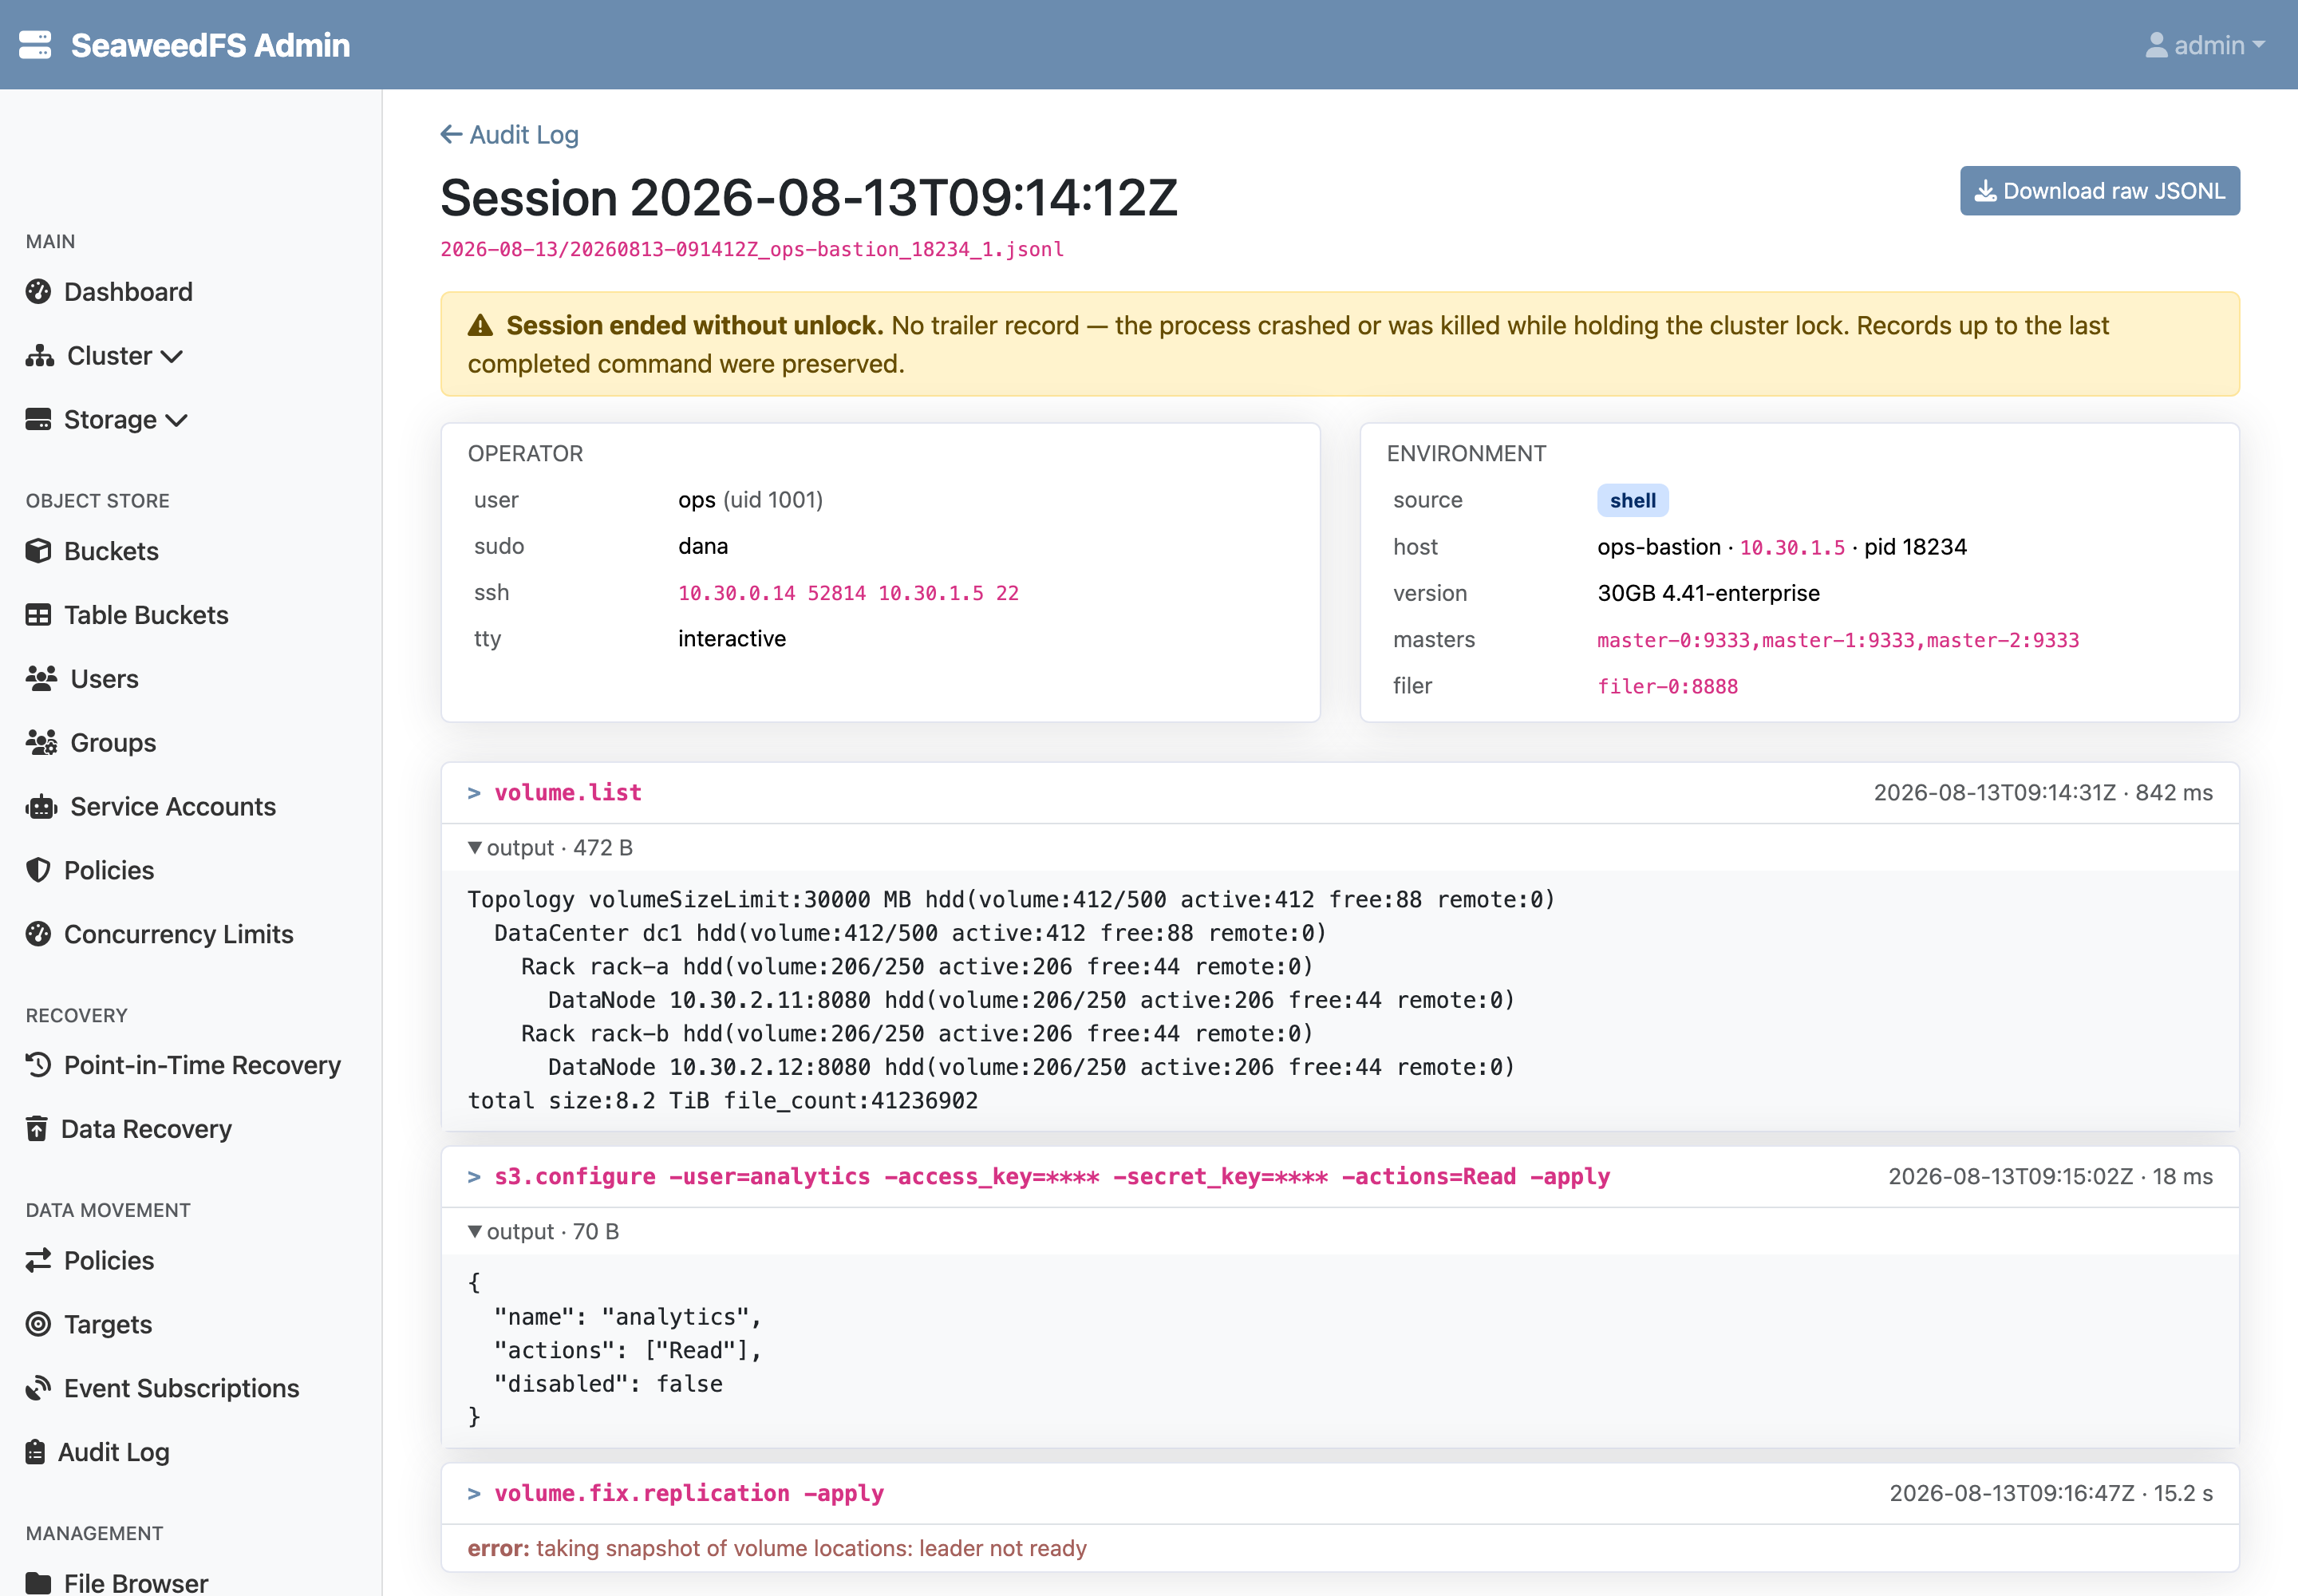This screenshot has height=1596, width=2298.
Task: Click the download icon on raw JSONL button
Action: [x=1985, y=191]
